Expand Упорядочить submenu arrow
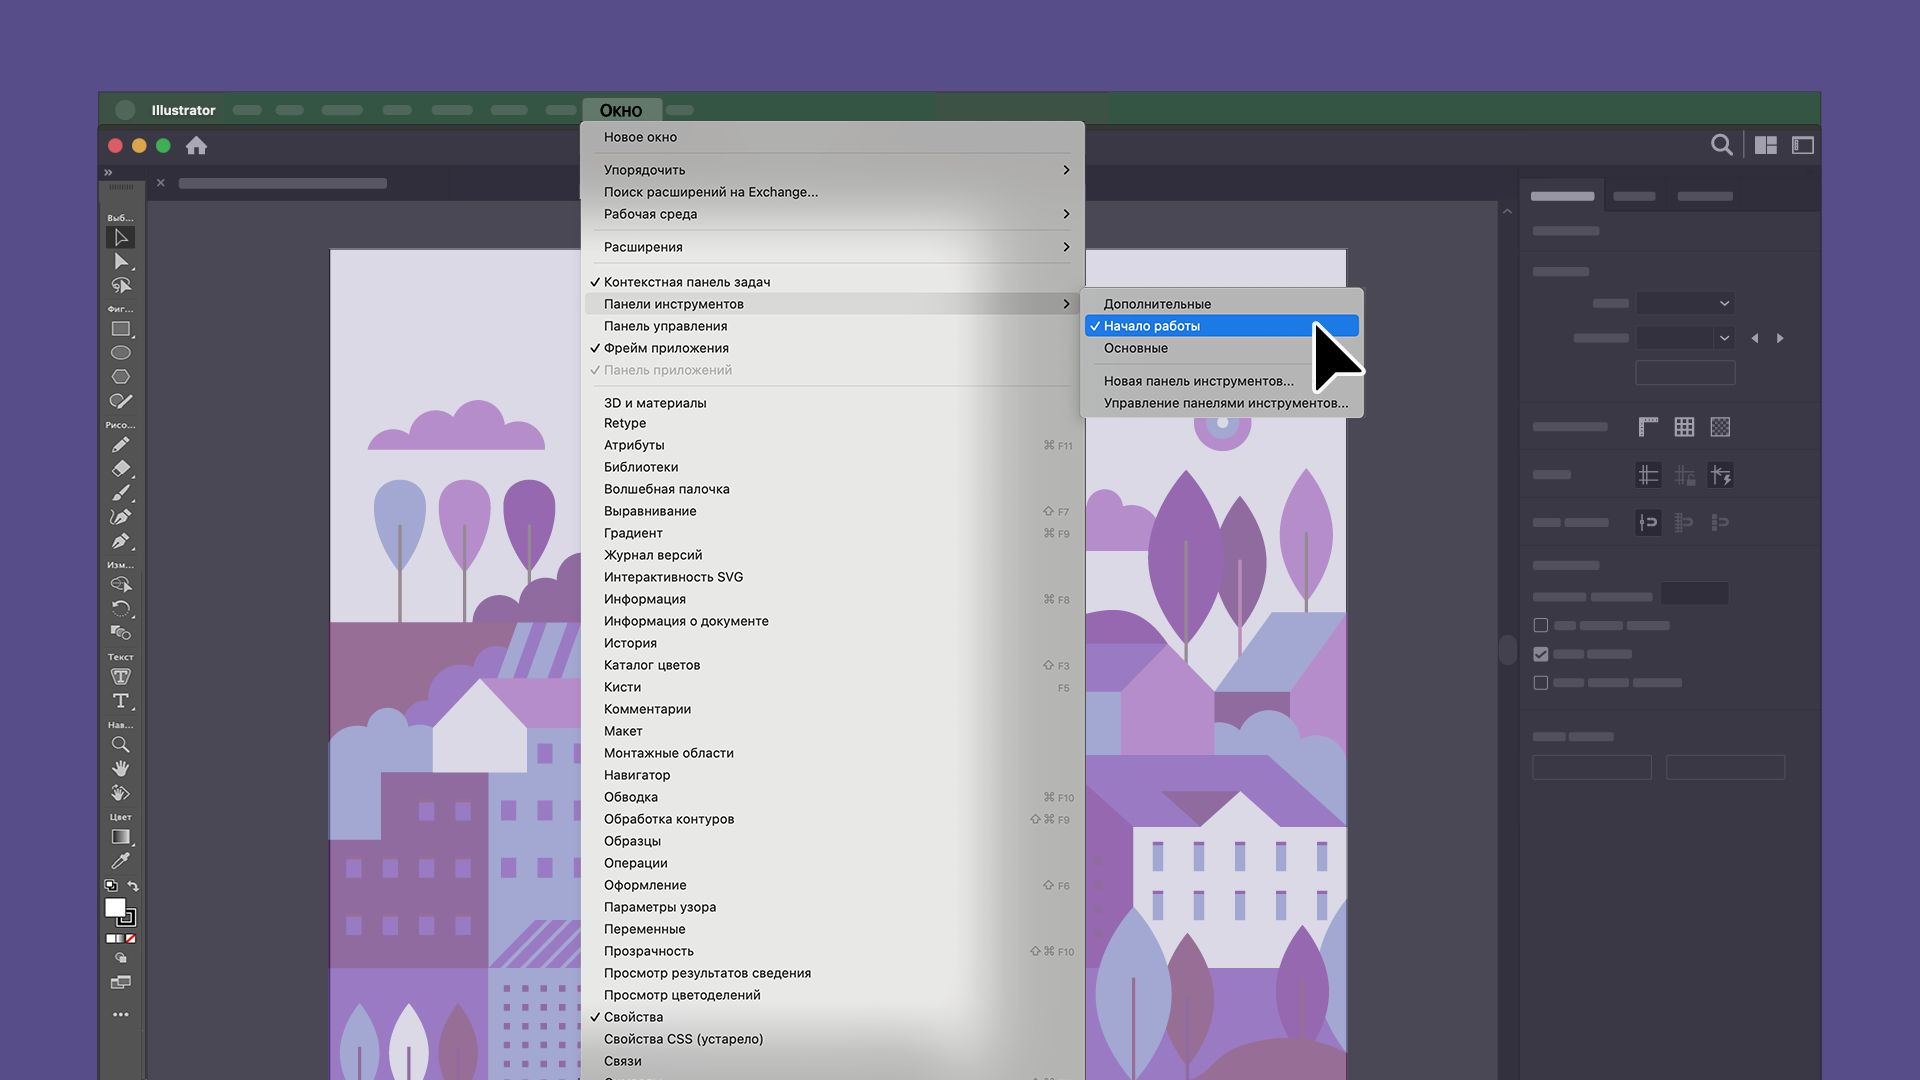1920x1080 pixels. (1066, 170)
